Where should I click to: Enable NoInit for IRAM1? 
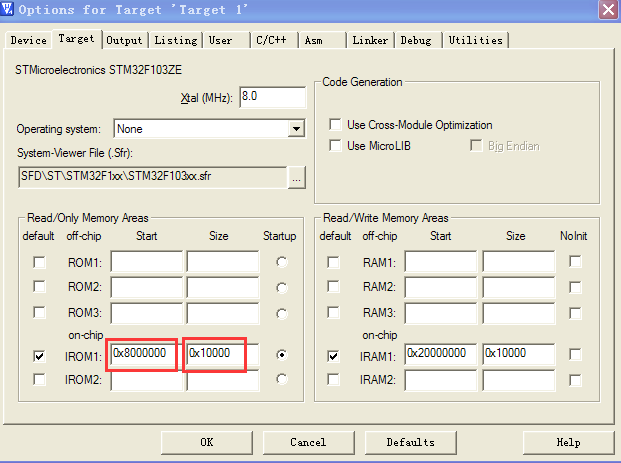pyautogui.click(x=575, y=354)
